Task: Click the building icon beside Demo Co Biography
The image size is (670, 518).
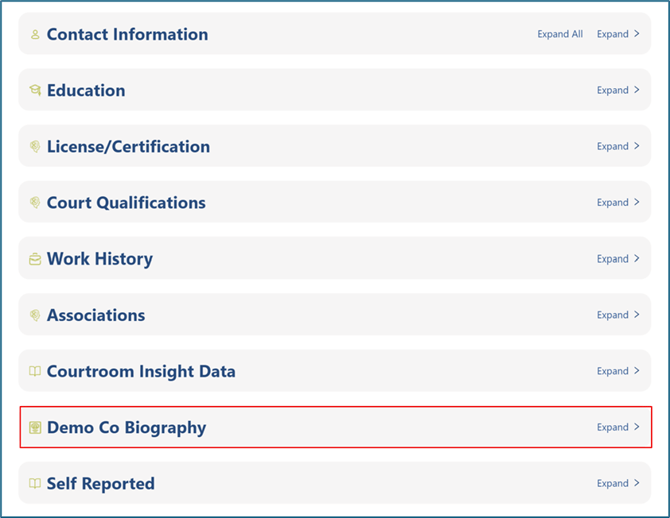Action: (35, 428)
